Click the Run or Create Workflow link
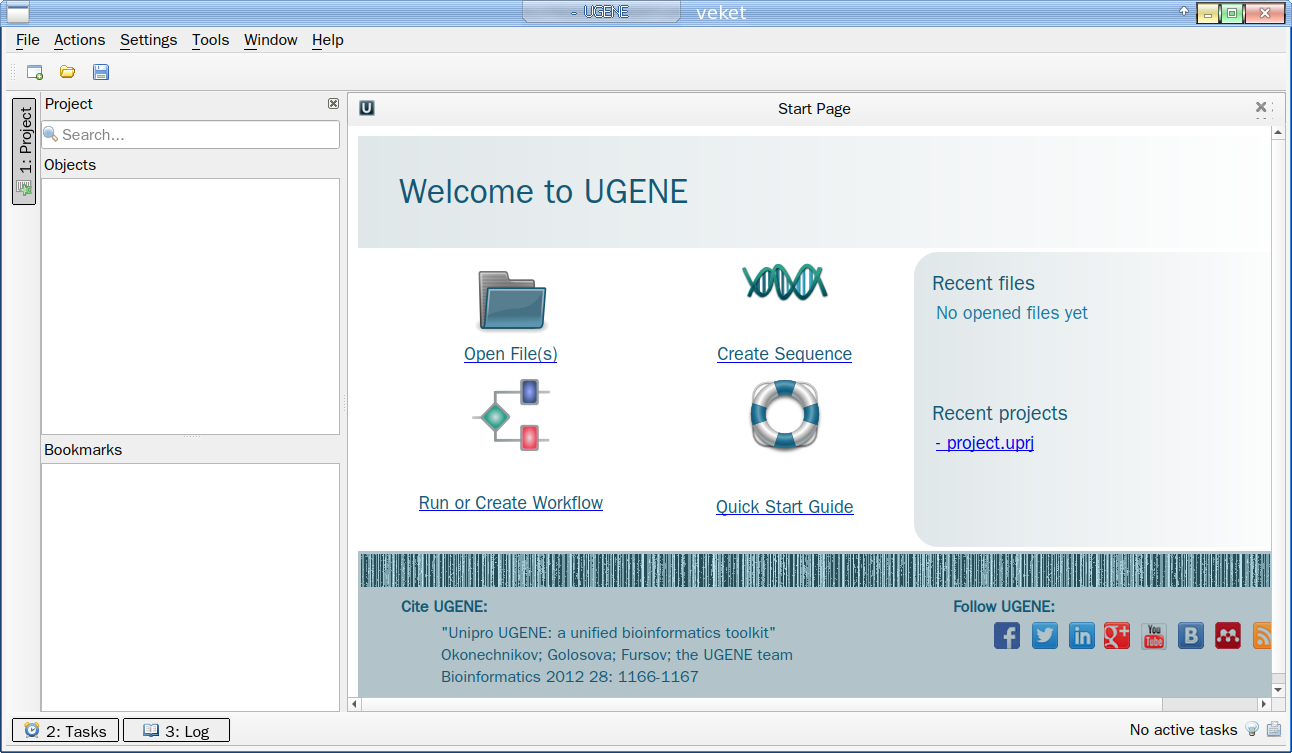This screenshot has height=753, width=1292. [511, 503]
